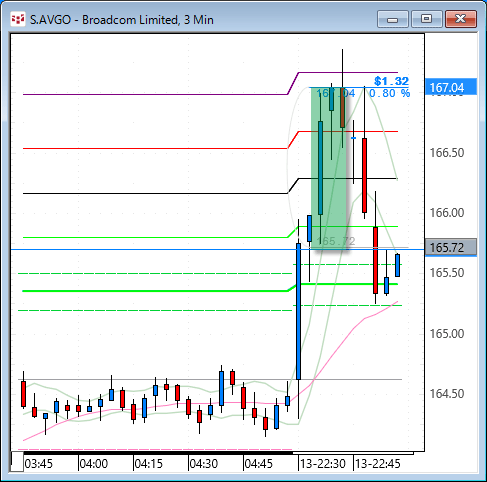Click the CQG chart app icon in title bar
Image resolution: width=487 pixels, height=482 pixels.
[18, 20]
